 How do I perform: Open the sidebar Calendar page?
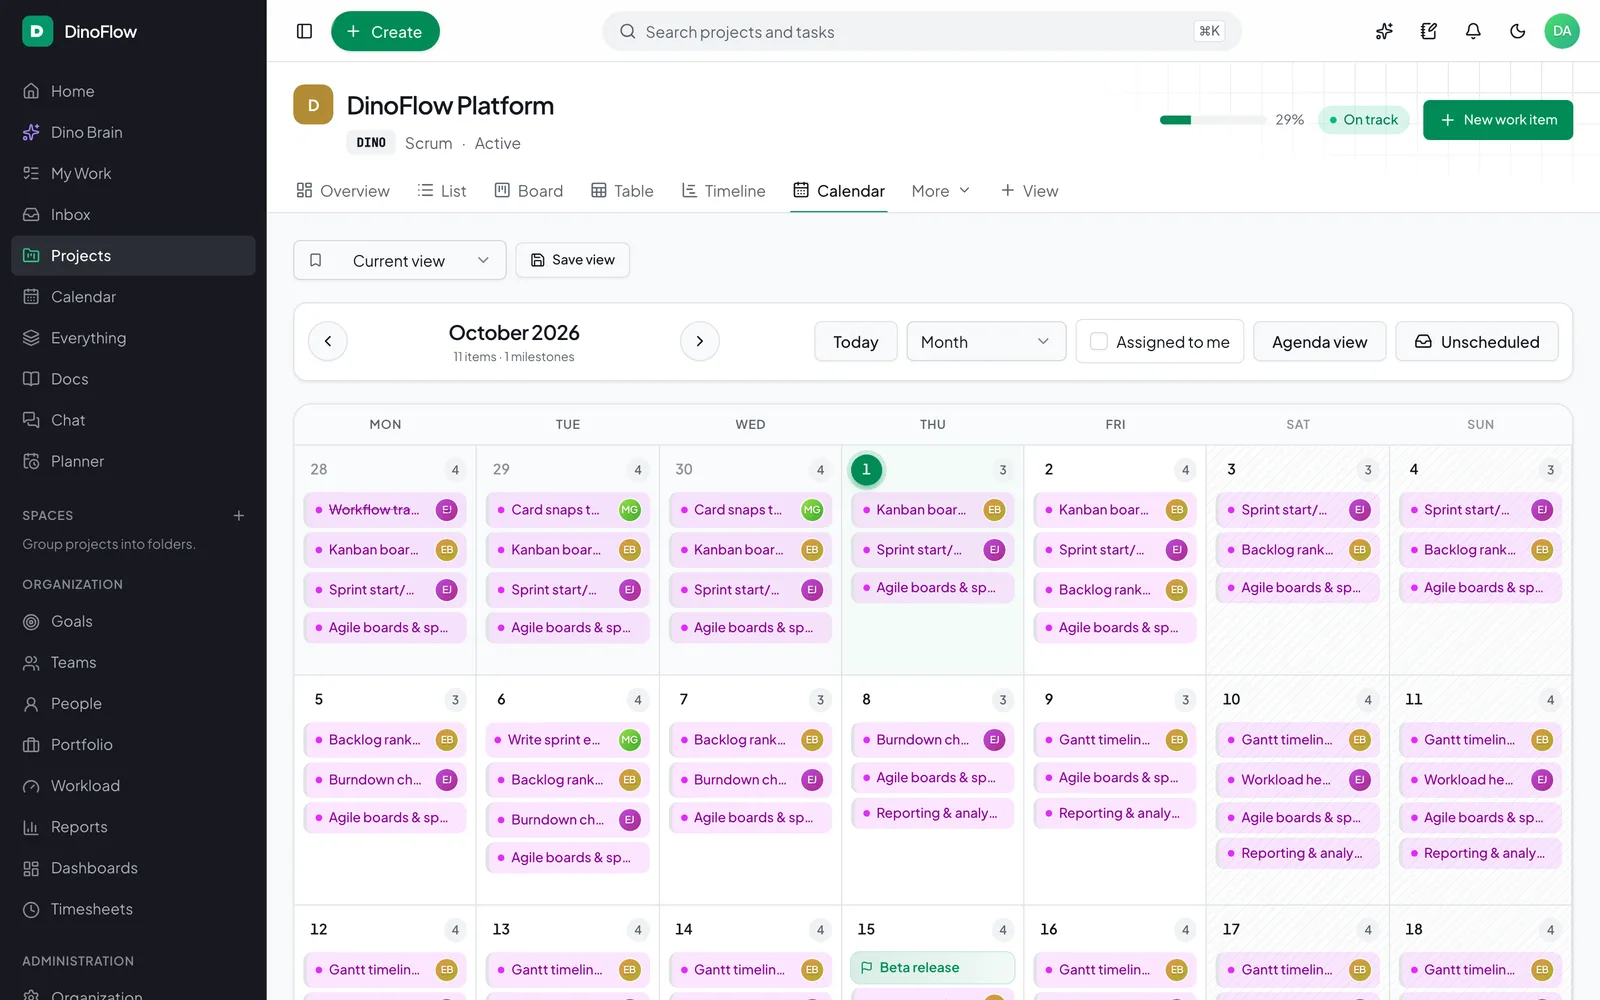coord(133,297)
